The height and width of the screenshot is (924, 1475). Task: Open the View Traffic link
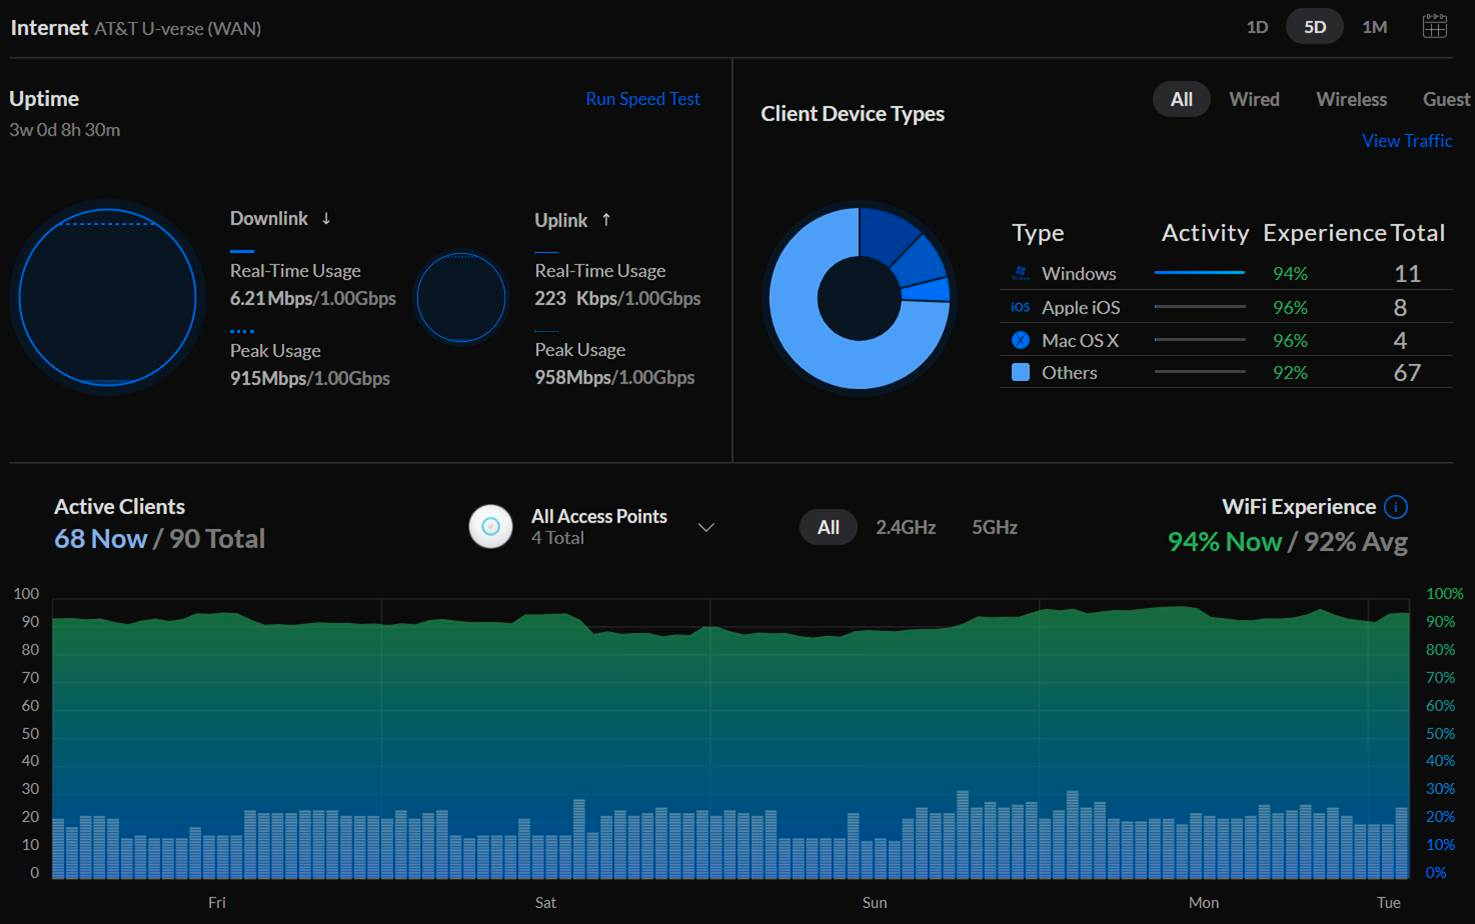[1407, 141]
